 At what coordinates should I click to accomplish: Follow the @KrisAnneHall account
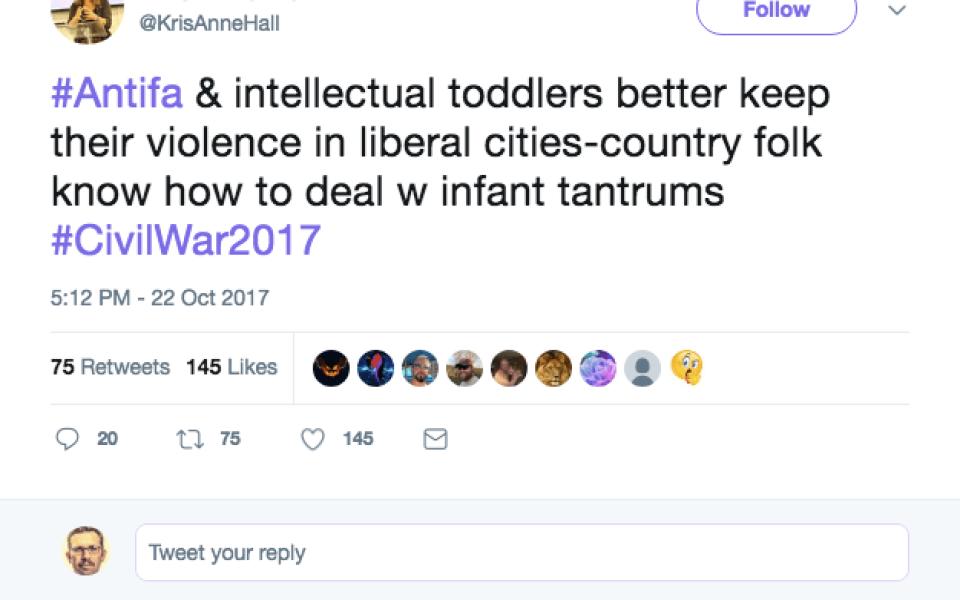pyautogui.click(x=776, y=12)
